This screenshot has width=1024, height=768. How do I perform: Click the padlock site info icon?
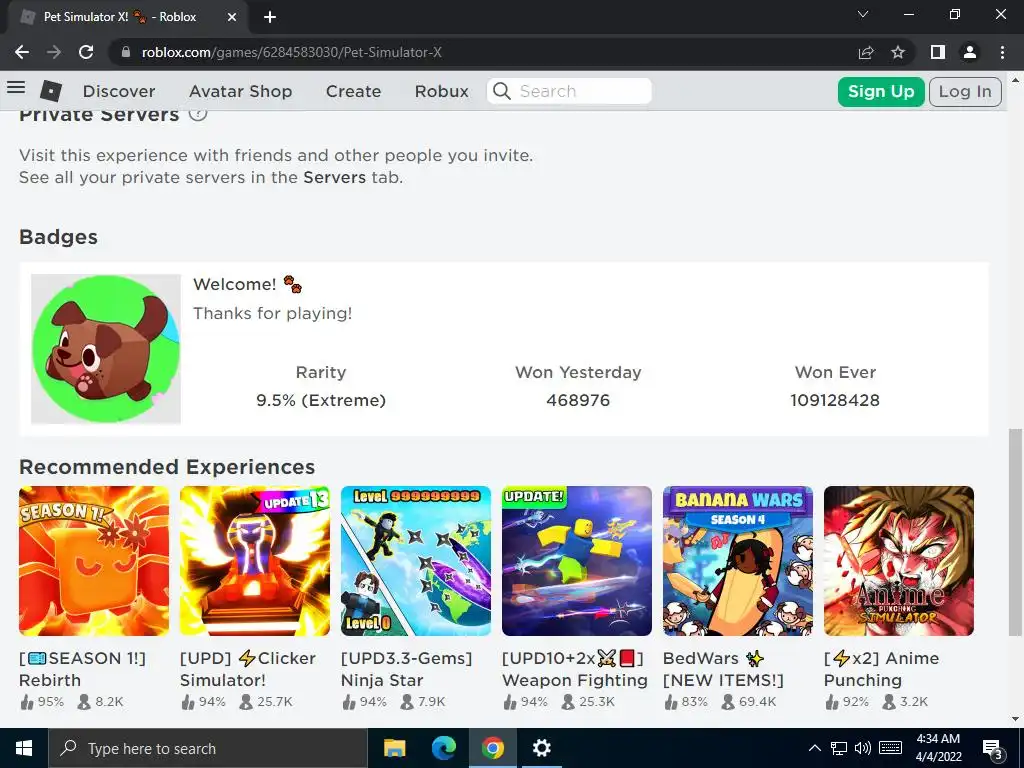coord(126,52)
